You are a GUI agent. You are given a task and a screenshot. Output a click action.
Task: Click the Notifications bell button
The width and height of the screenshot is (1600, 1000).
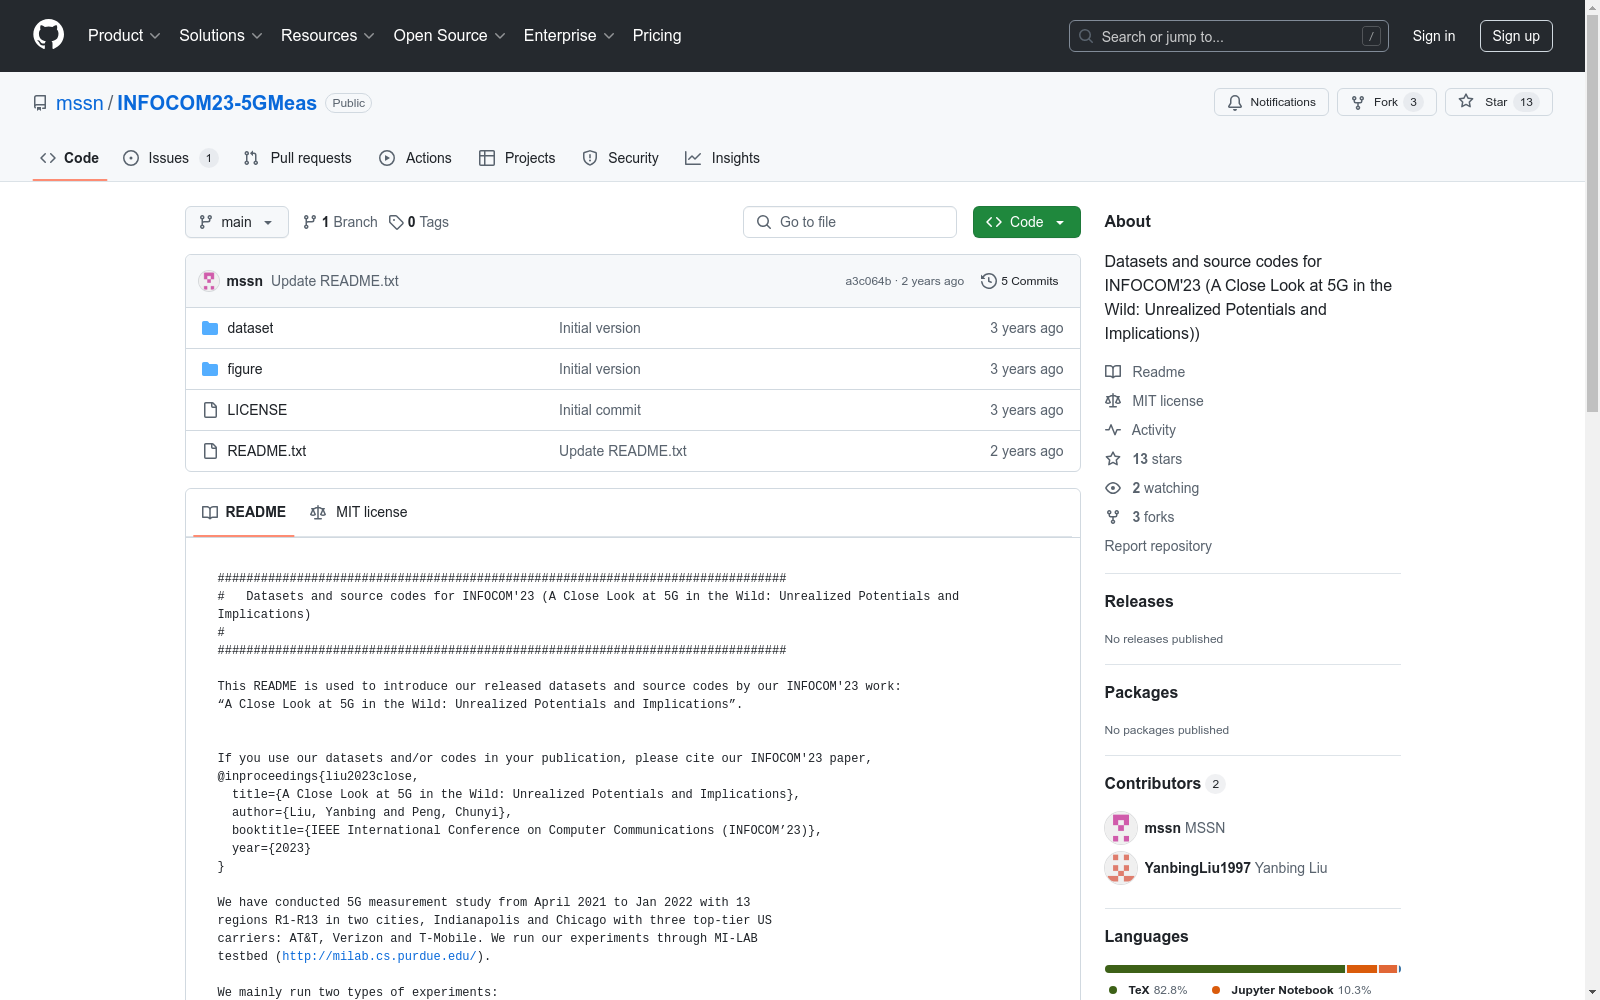pyautogui.click(x=1271, y=102)
